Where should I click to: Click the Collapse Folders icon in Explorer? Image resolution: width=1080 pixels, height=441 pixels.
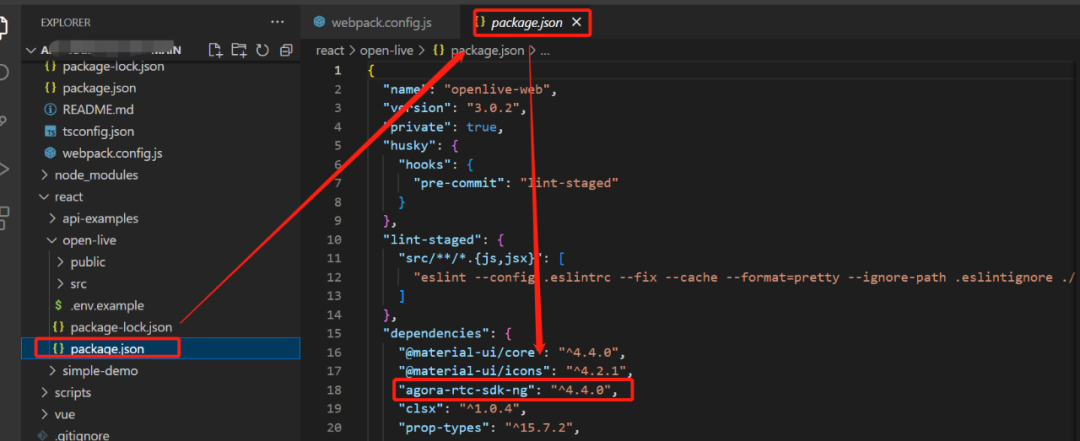285,50
